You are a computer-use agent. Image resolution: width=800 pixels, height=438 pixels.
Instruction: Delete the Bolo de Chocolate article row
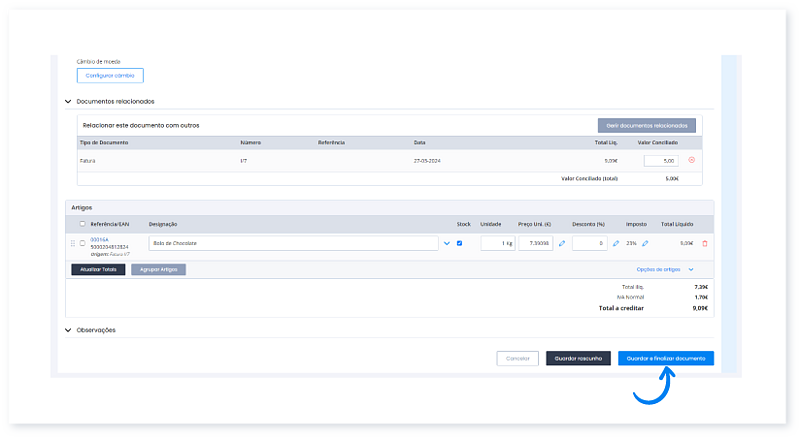(x=704, y=243)
